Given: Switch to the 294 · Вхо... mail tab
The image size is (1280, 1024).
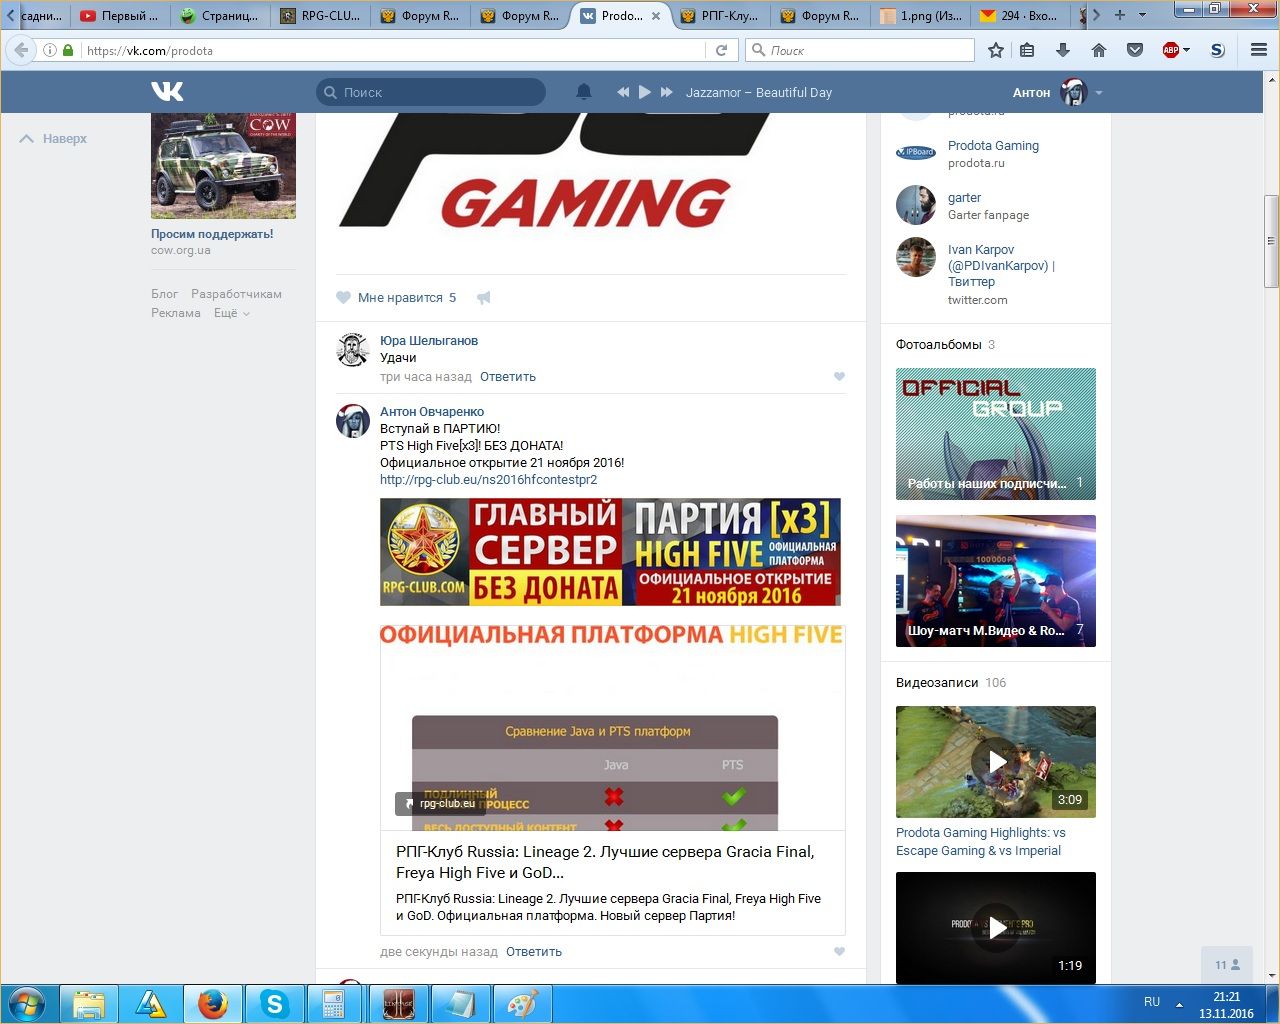Looking at the screenshot, I should click(x=1020, y=16).
